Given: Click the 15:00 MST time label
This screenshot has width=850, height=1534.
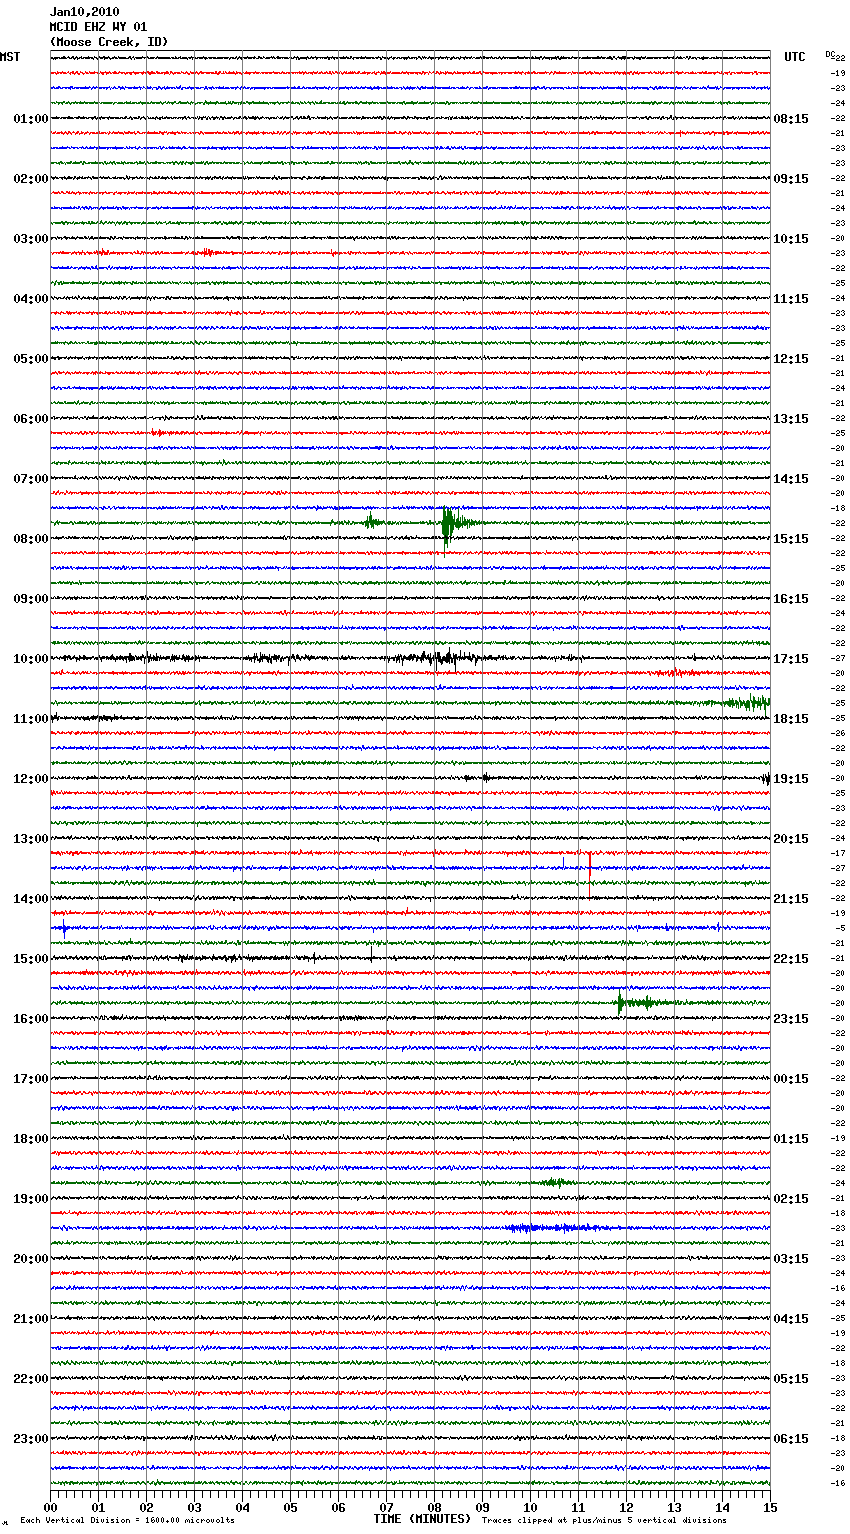Looking at the screenshot, I should tap(30, 959).
